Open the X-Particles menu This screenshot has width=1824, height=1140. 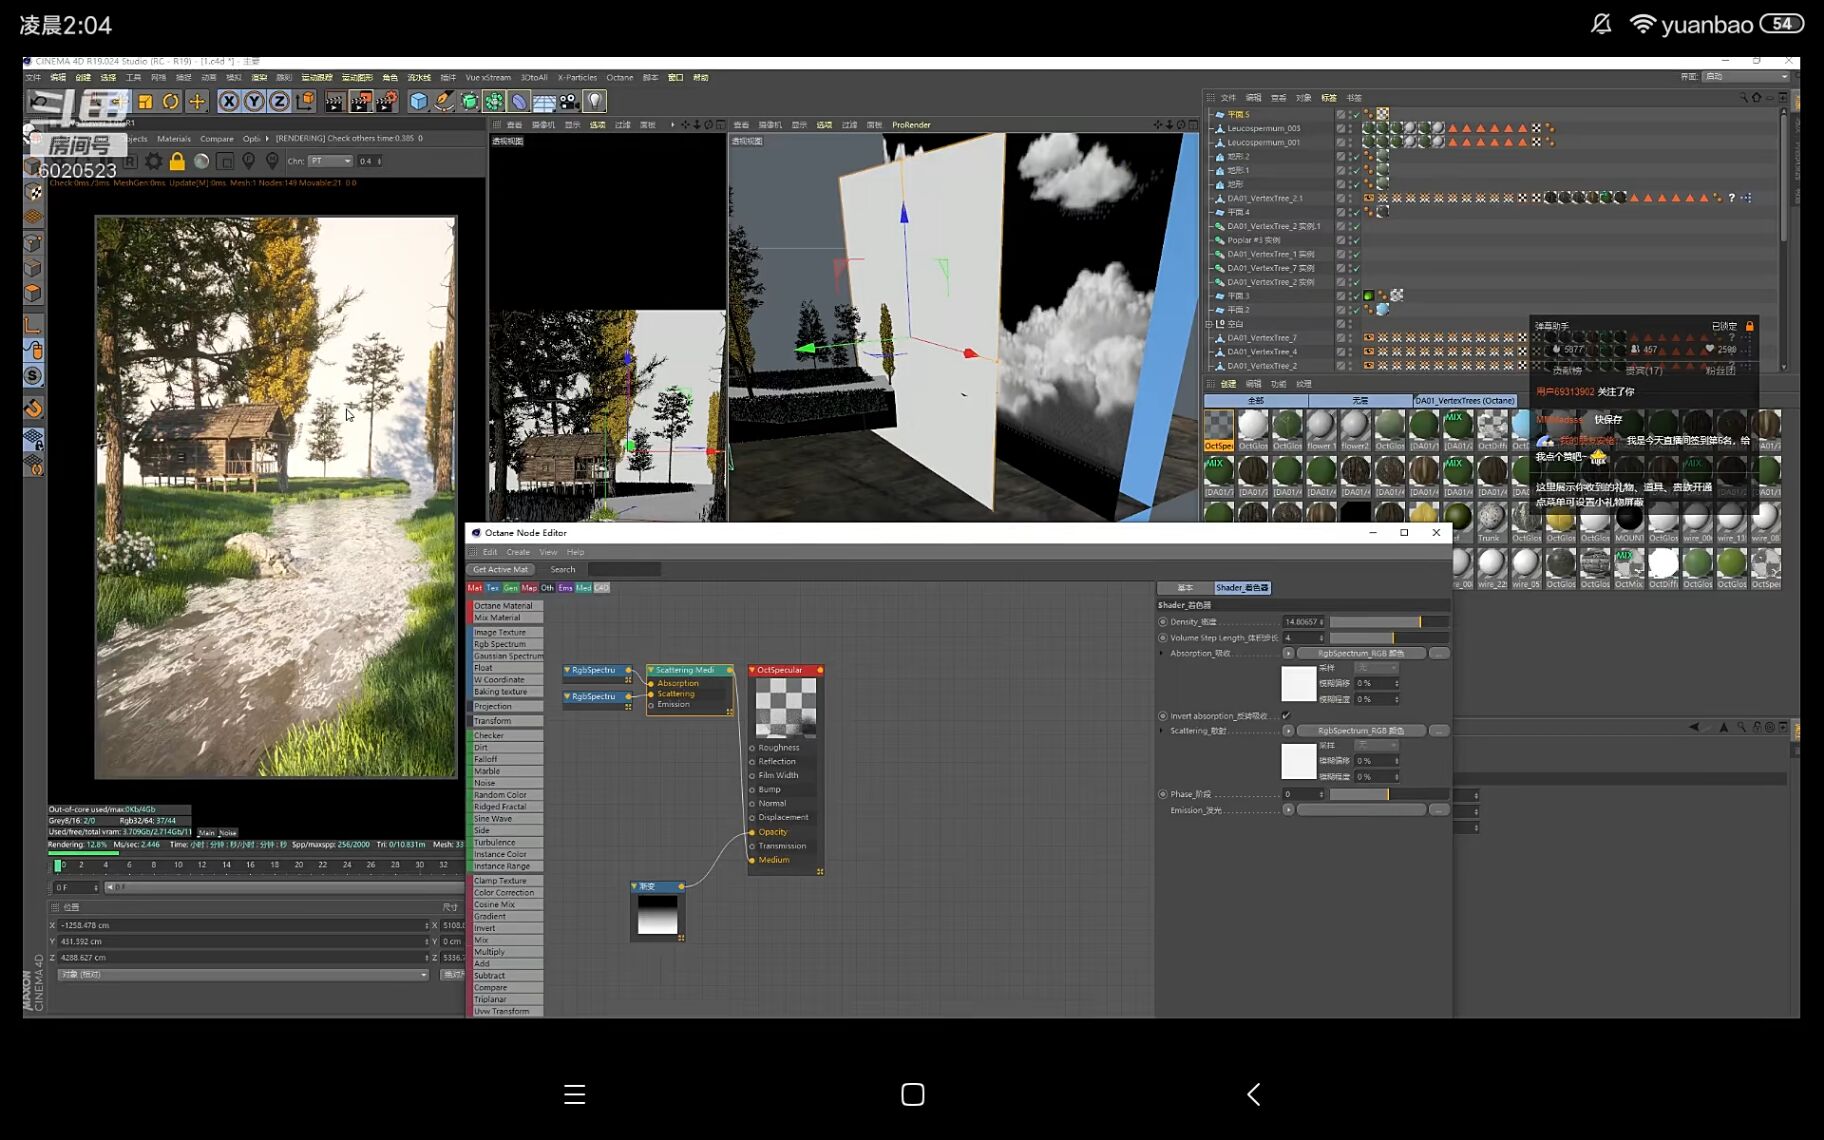[x=577, y=77]
